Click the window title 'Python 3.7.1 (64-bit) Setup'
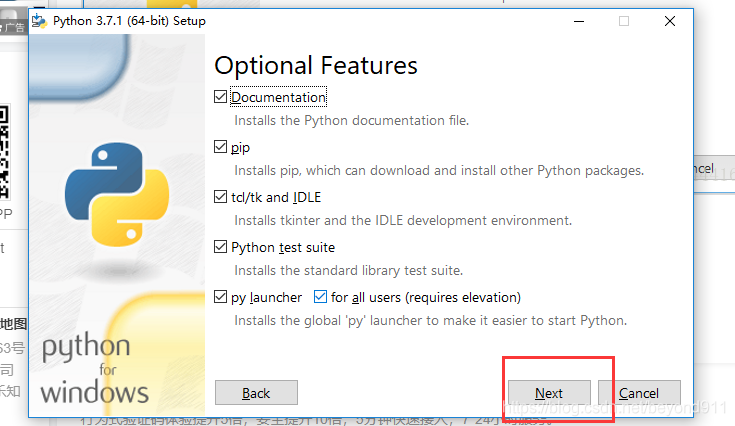The width and height of the screenshot is (735, 426). [129, 21]
